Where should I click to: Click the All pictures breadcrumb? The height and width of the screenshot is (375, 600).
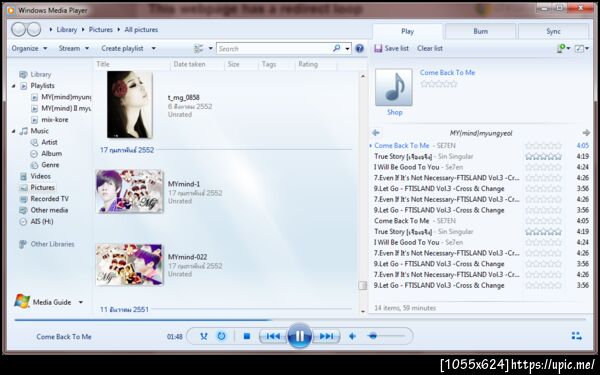point(141,29)
